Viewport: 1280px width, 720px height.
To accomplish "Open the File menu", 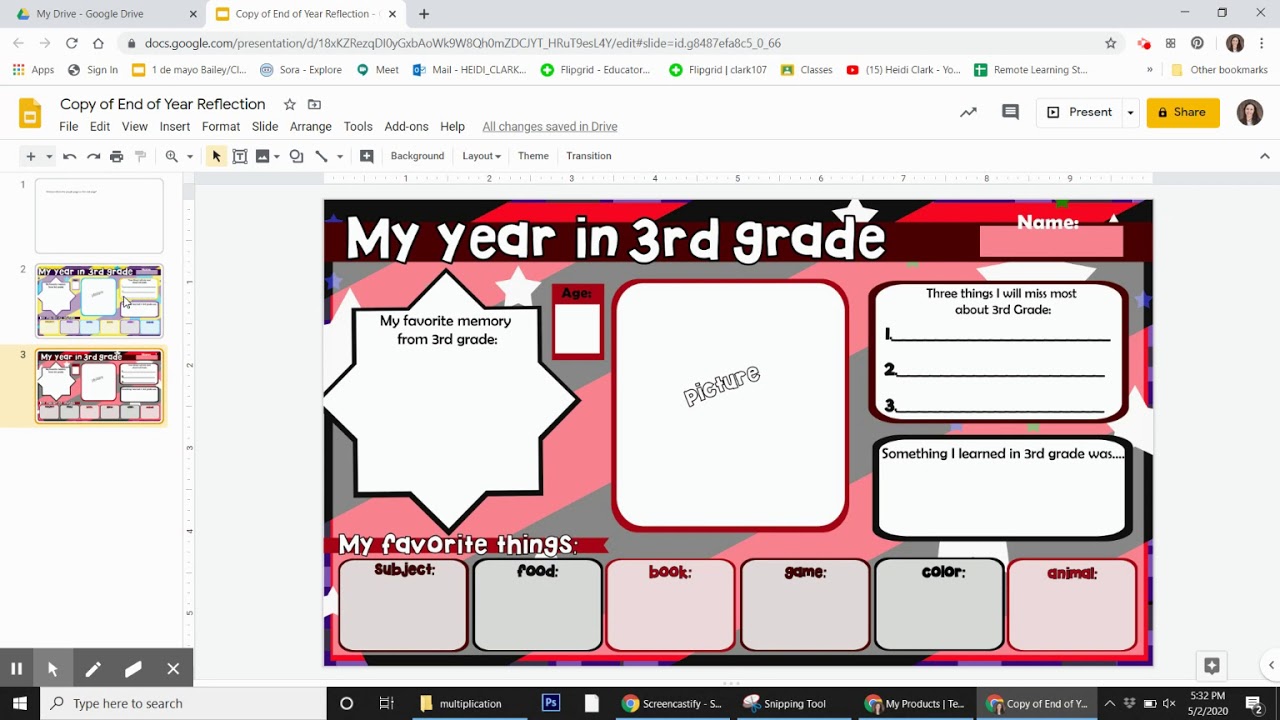I will 68,127.
